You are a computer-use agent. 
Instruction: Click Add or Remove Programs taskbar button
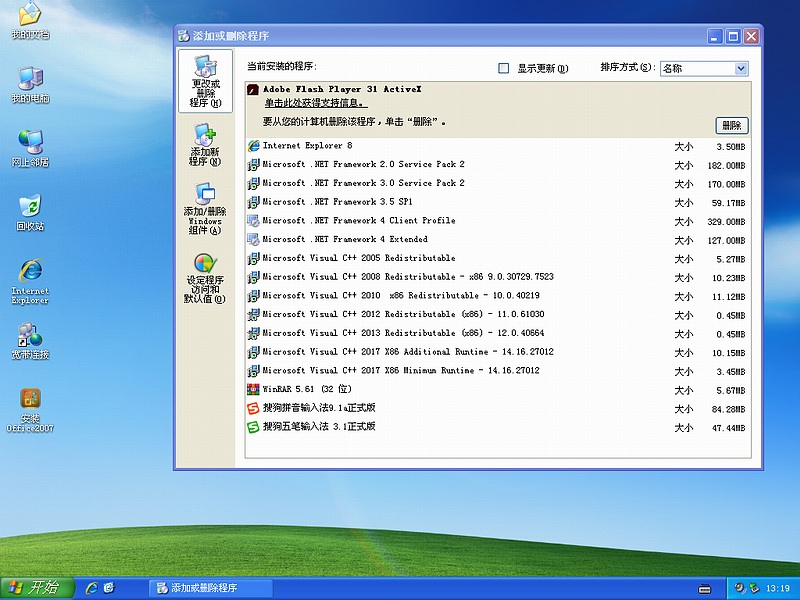click(211, 588)
